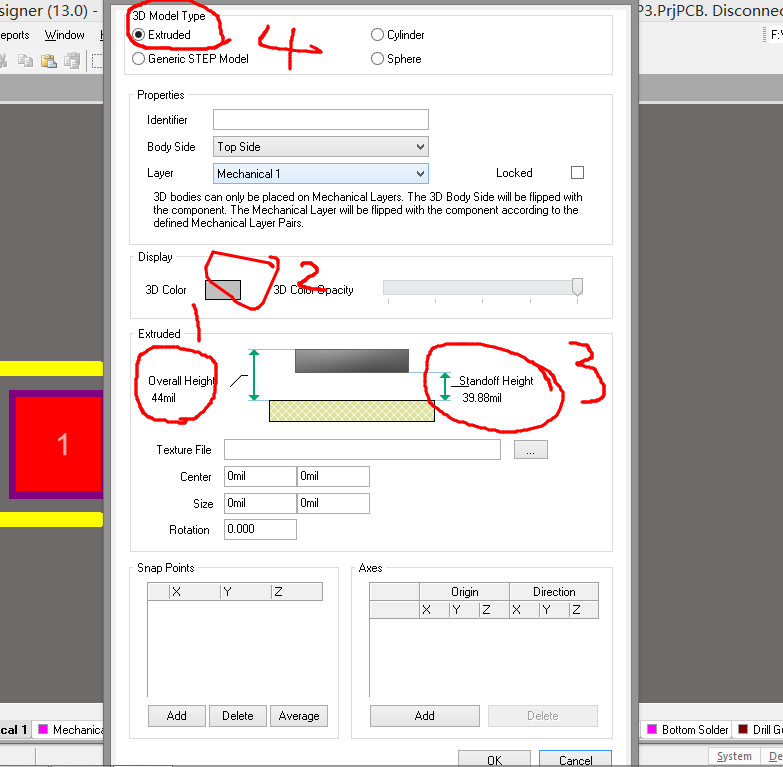The height and width of the screenshot is (767, 783).
Task: Enable the Locked checkbox
Action: 577,173
